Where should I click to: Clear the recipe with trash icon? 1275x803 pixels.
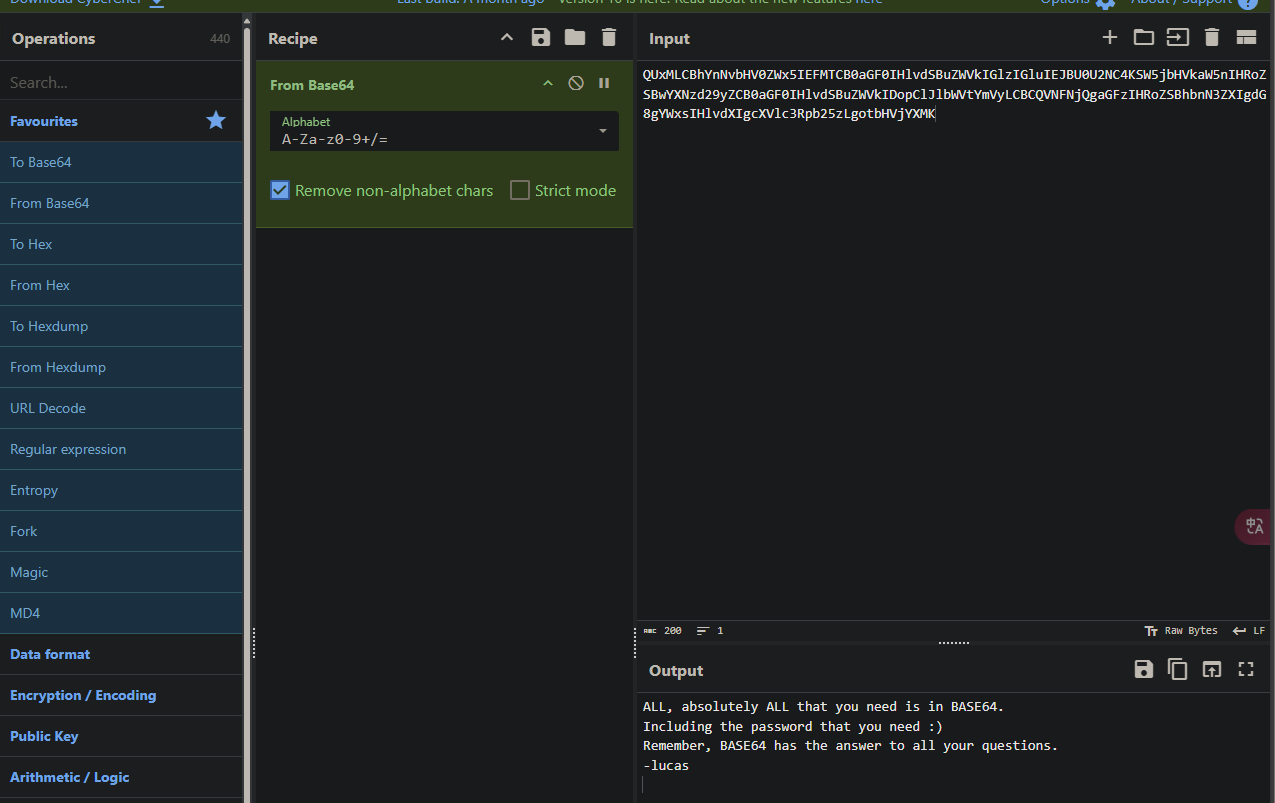click(609, 38)
